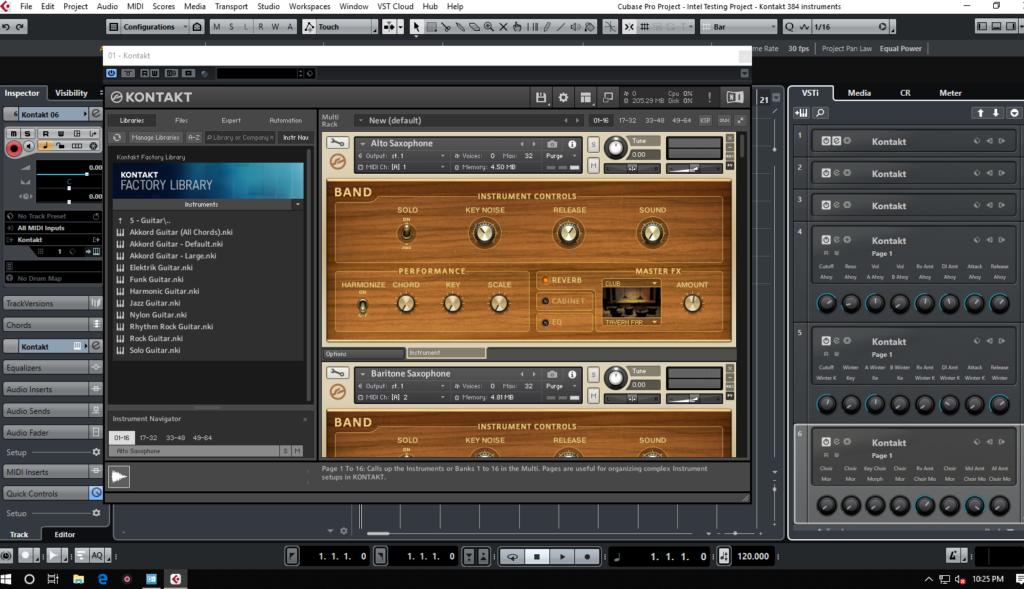
Task: Open Windows Start menu
Action: pyautogui.click(x=7, y=579)
